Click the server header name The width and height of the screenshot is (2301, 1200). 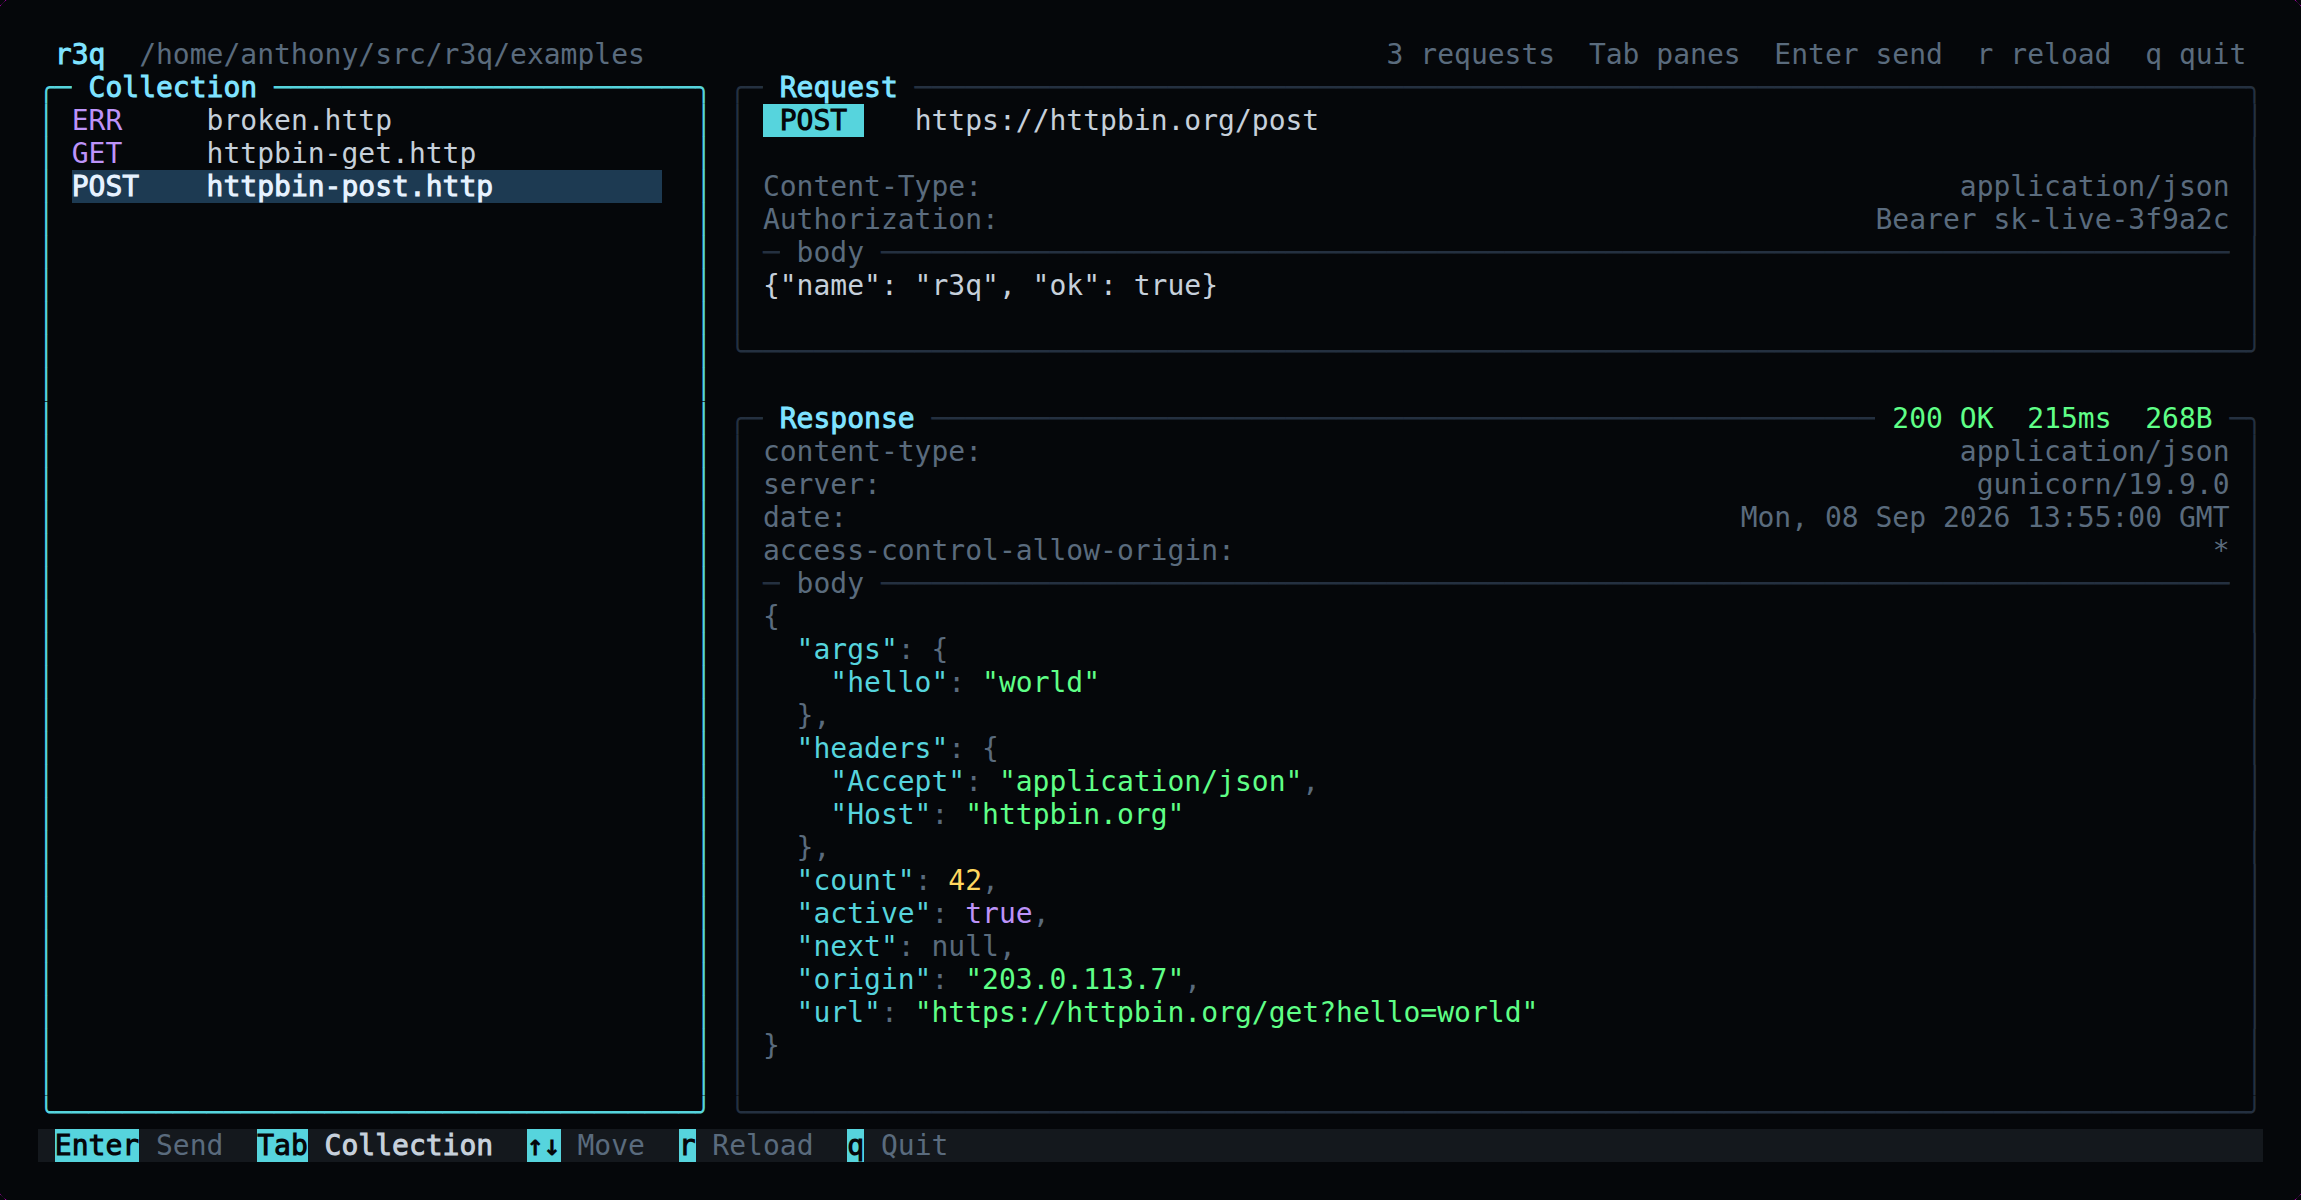click(821, 484)
